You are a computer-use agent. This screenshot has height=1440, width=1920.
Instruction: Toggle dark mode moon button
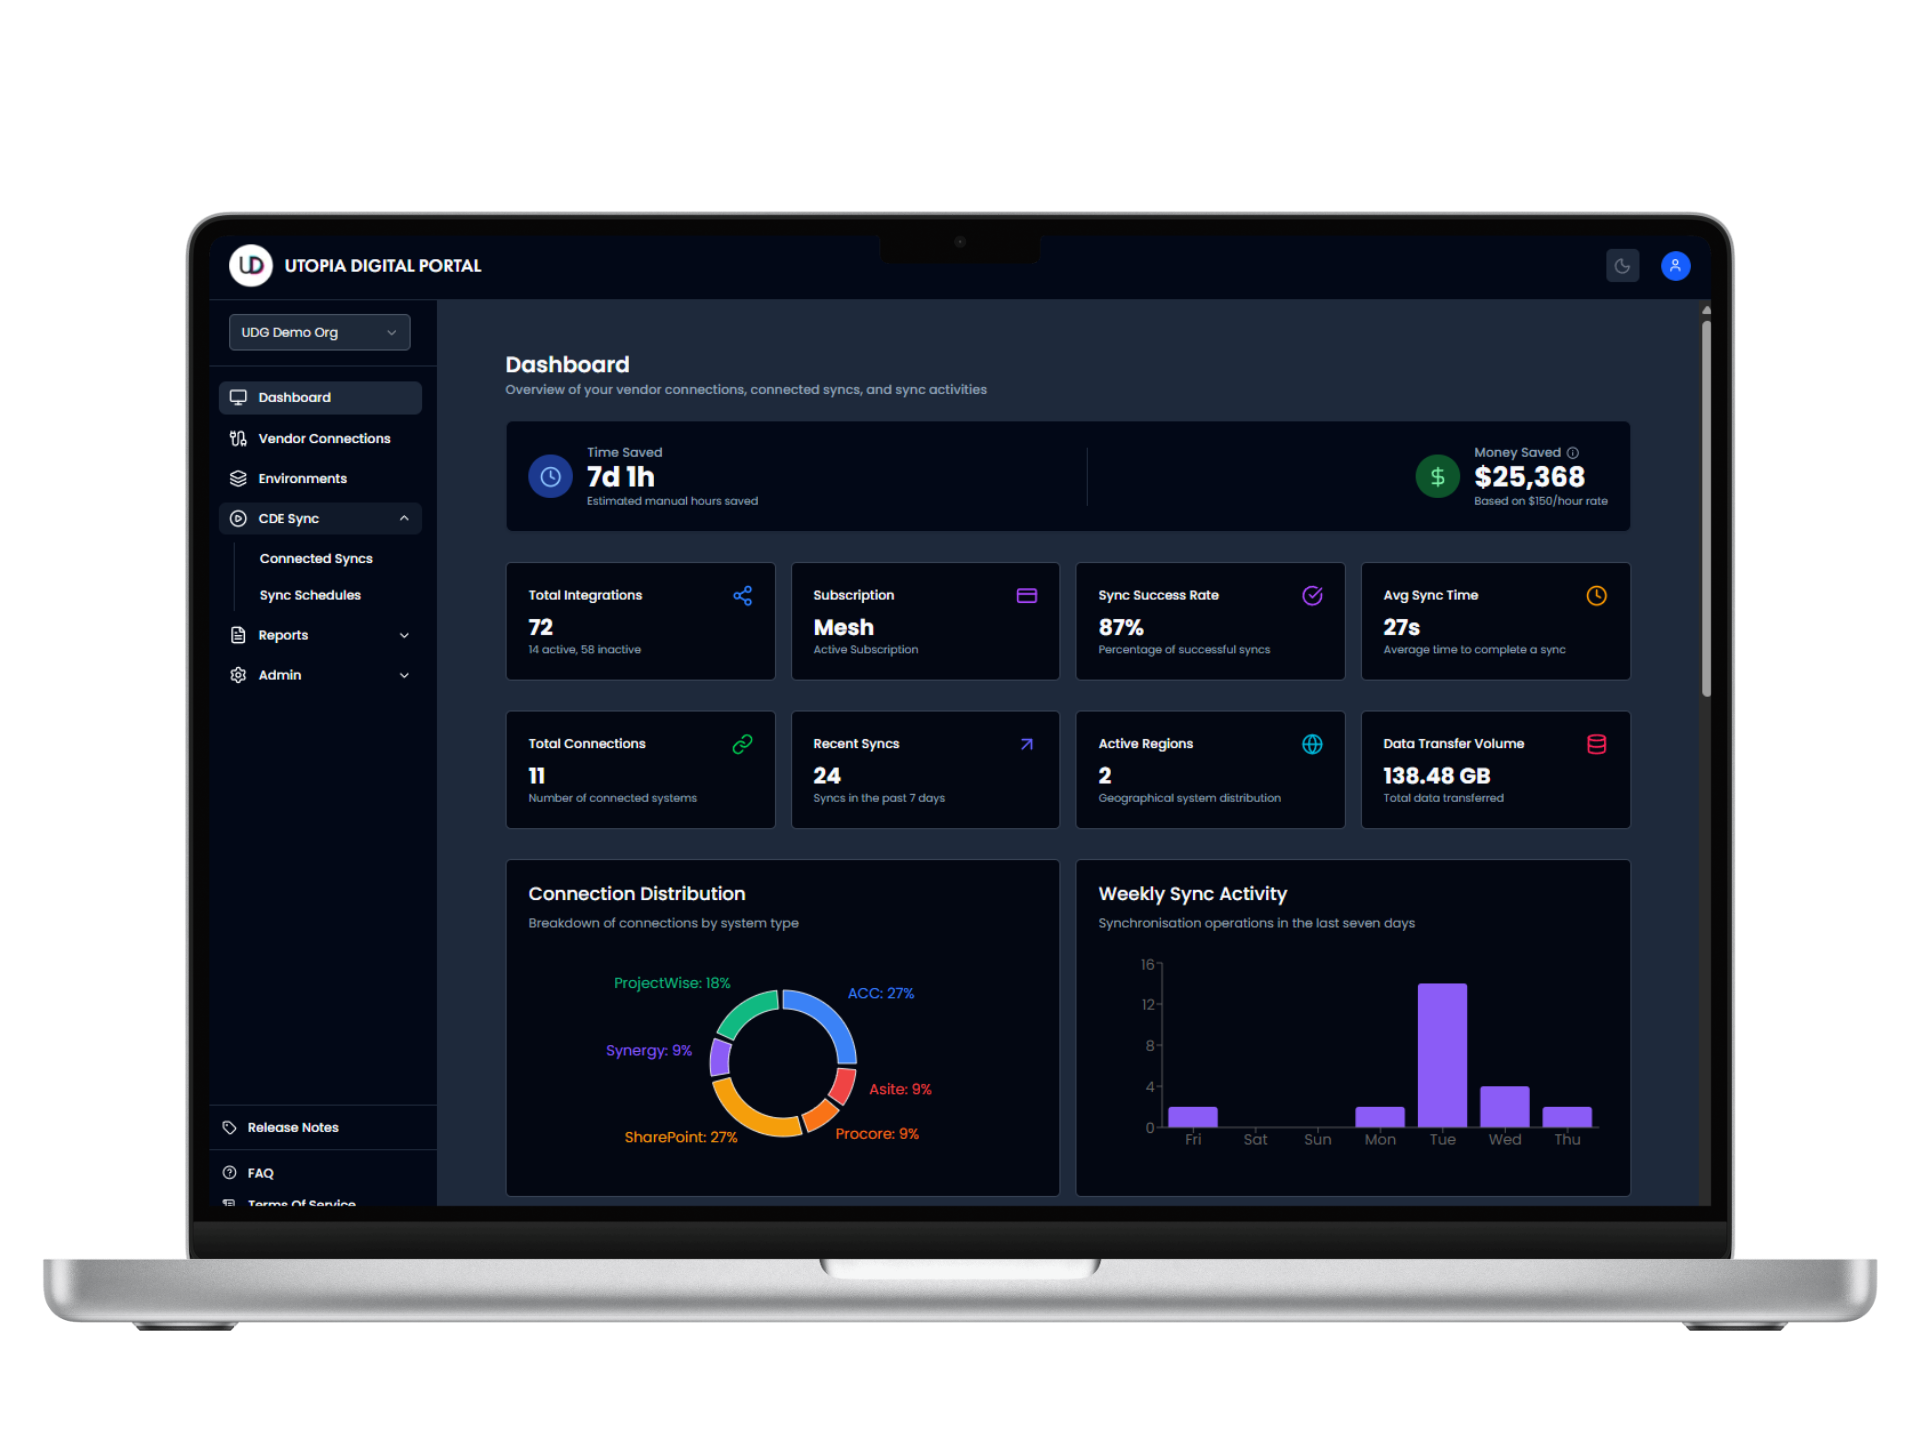pyautogui.click(x=1622, y=266)
